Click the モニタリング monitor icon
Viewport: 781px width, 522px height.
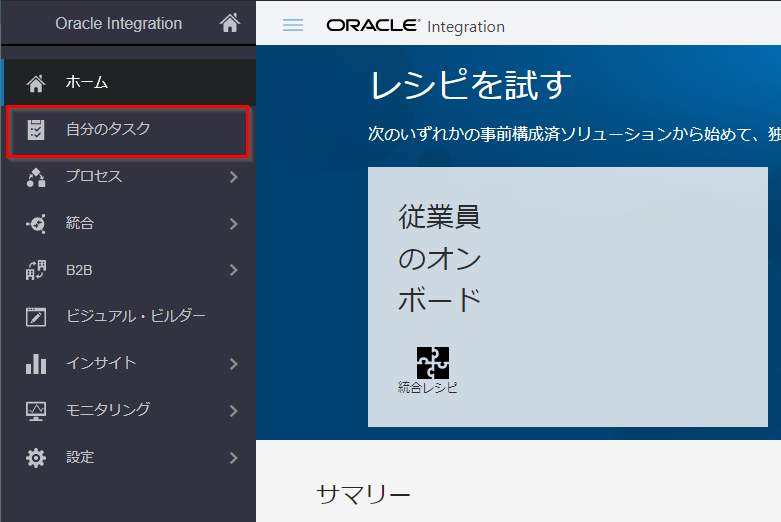click(36, 410)
